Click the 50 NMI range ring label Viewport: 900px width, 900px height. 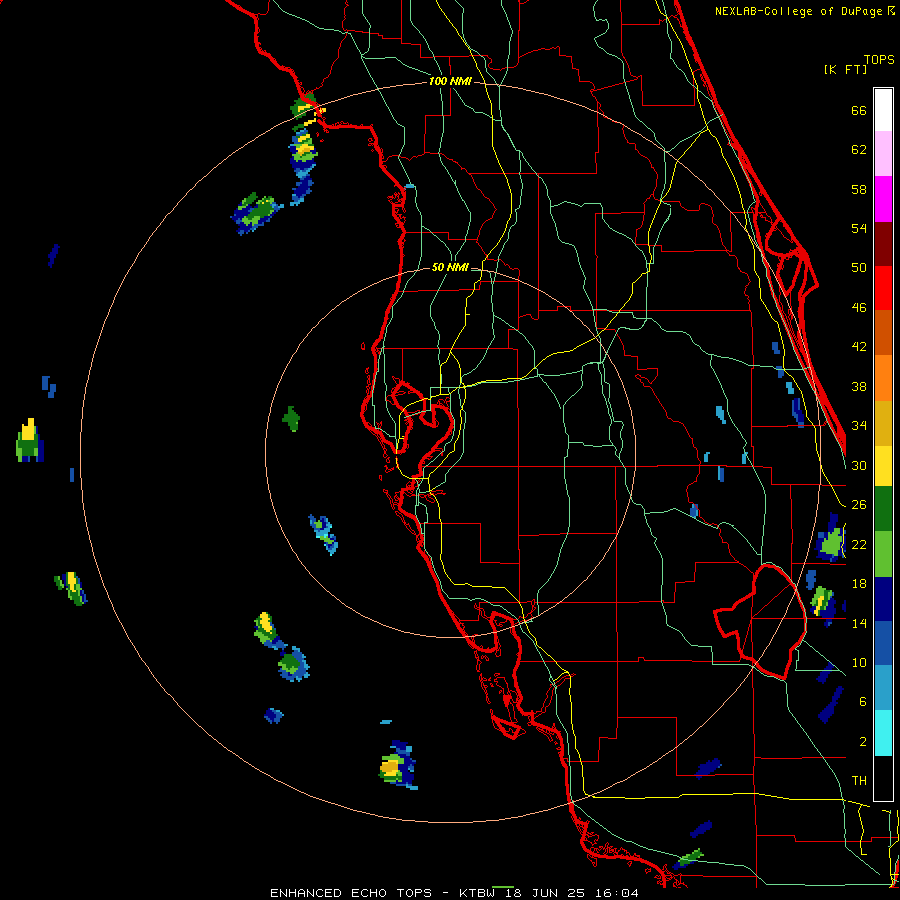pos(450,267)
